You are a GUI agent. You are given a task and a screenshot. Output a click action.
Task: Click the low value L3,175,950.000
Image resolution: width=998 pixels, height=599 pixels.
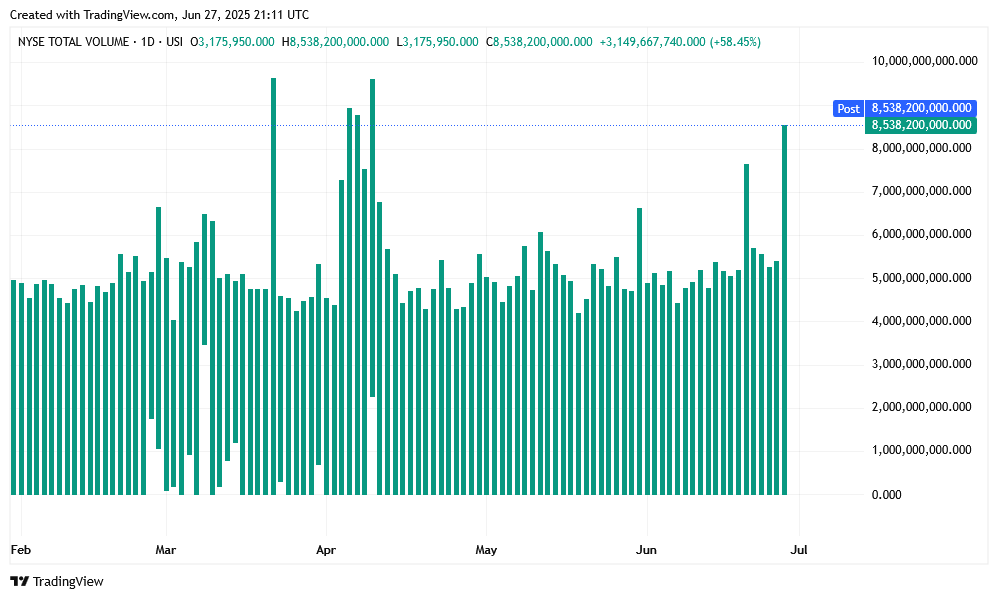pyautogui.click(x=437, y=42)
